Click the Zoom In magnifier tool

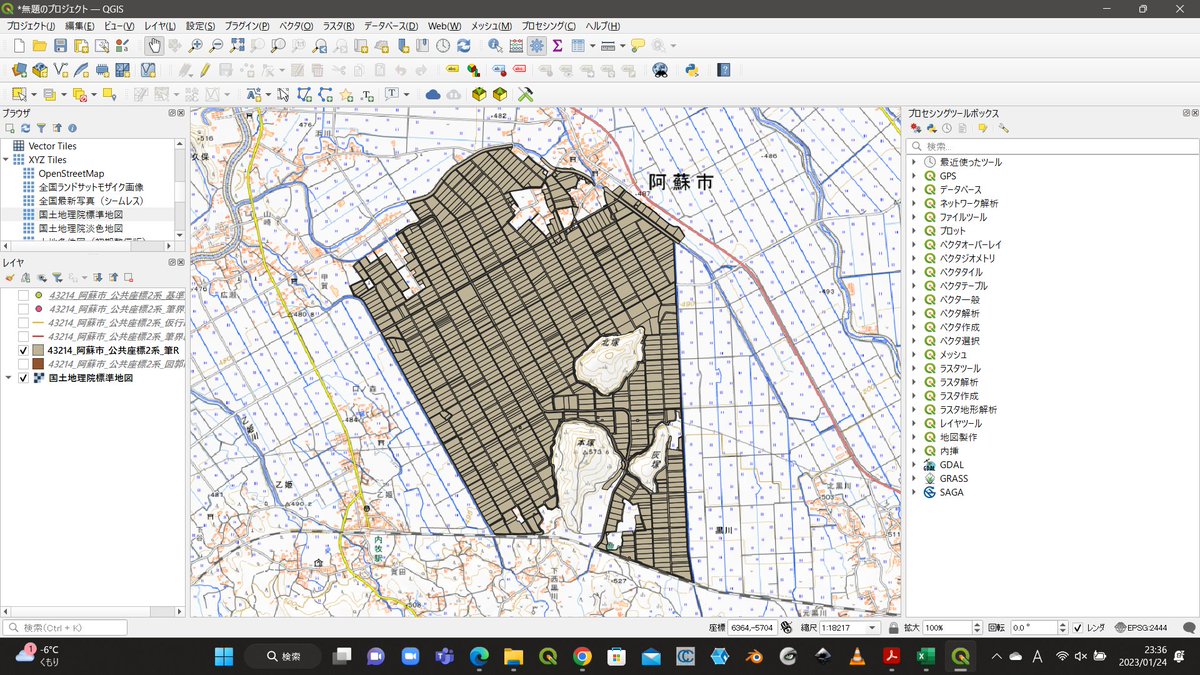tap(196, 46)
